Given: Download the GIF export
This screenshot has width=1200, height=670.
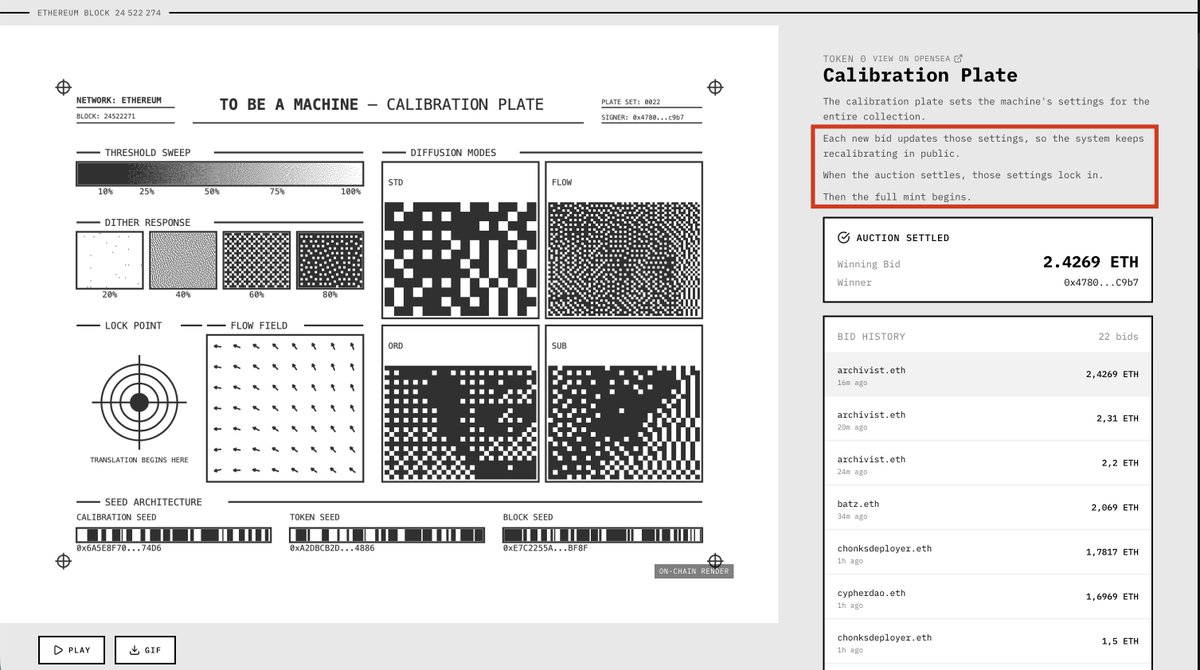Looking at the screenshot, I should (145, 650).
